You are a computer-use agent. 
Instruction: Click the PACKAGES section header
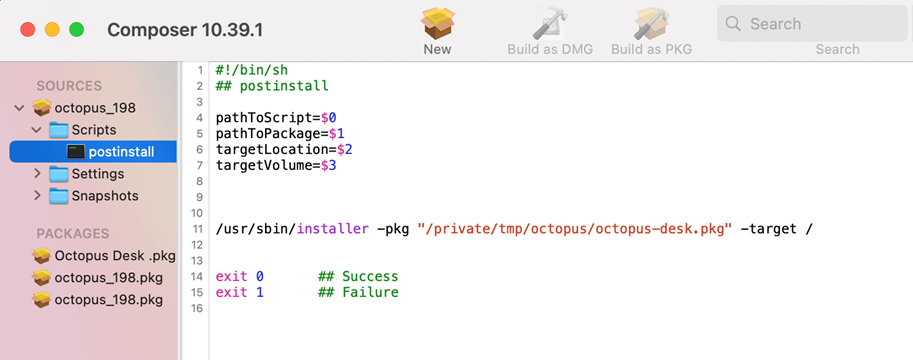[73, 234]
